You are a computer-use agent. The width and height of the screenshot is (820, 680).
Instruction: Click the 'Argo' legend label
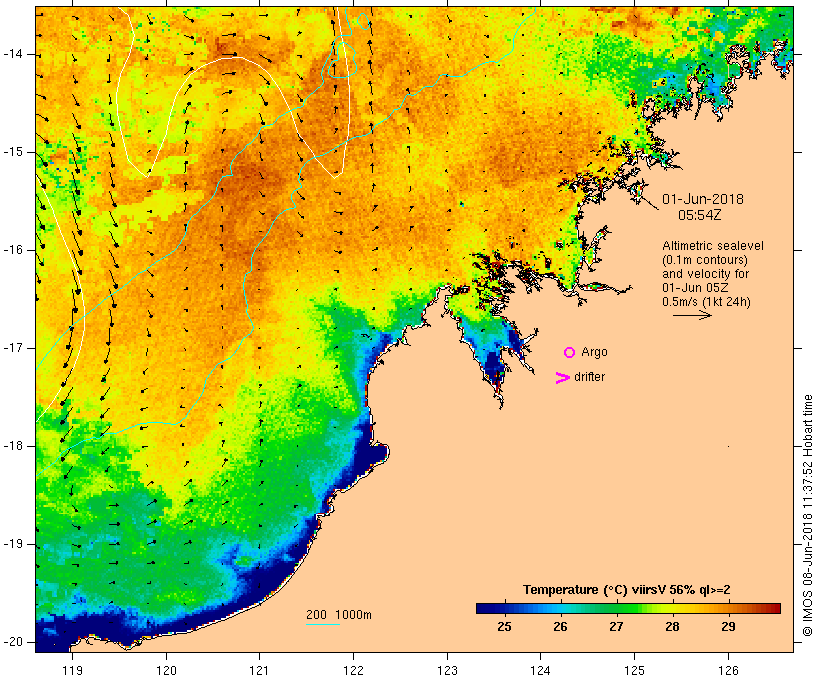click(x=595, y=353)
